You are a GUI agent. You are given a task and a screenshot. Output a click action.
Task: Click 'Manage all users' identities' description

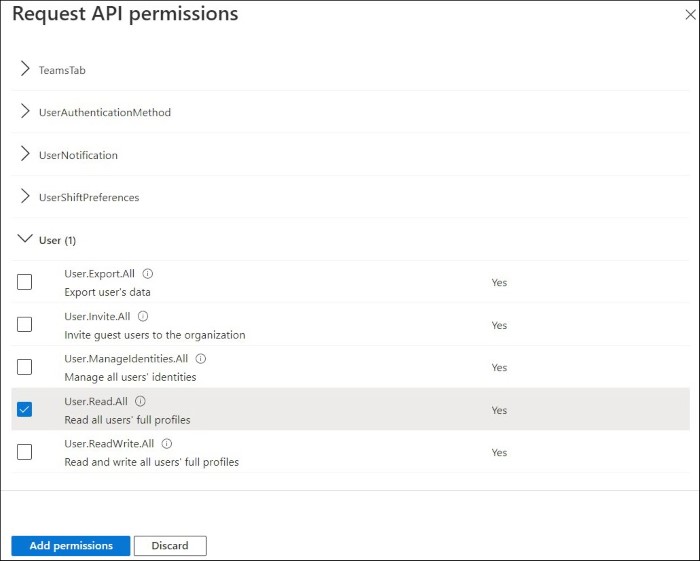click(x=130, y=378)
